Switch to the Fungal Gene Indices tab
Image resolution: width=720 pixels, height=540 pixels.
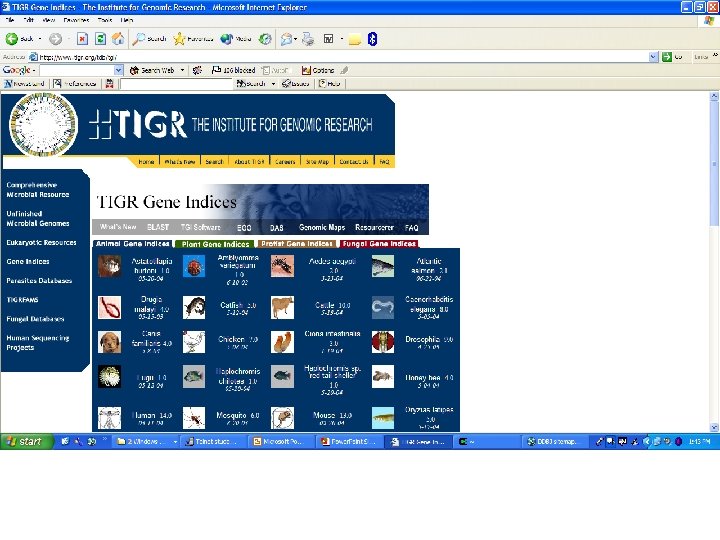point(379,244)
